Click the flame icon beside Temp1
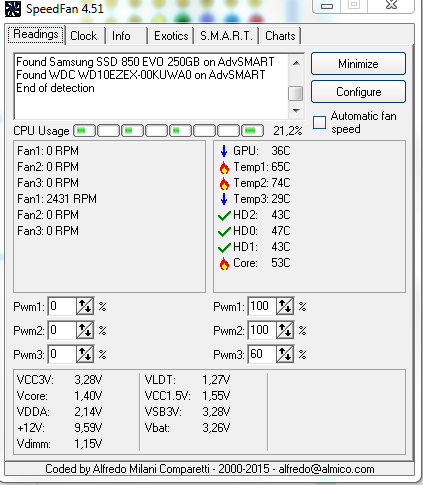 tap(224, 167)
